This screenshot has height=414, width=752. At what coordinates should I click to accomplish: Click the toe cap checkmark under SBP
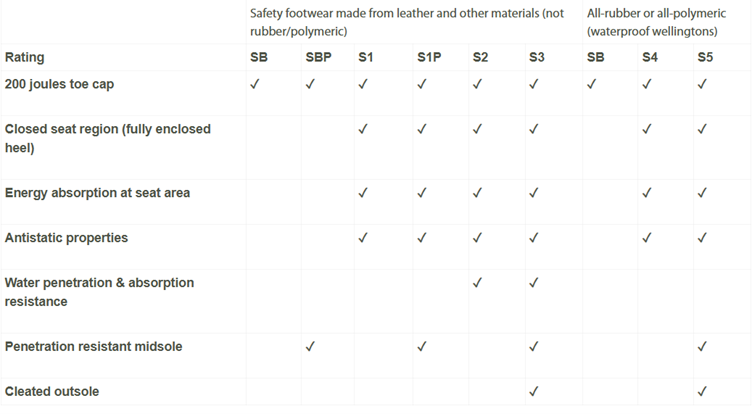tap(310, 84)
